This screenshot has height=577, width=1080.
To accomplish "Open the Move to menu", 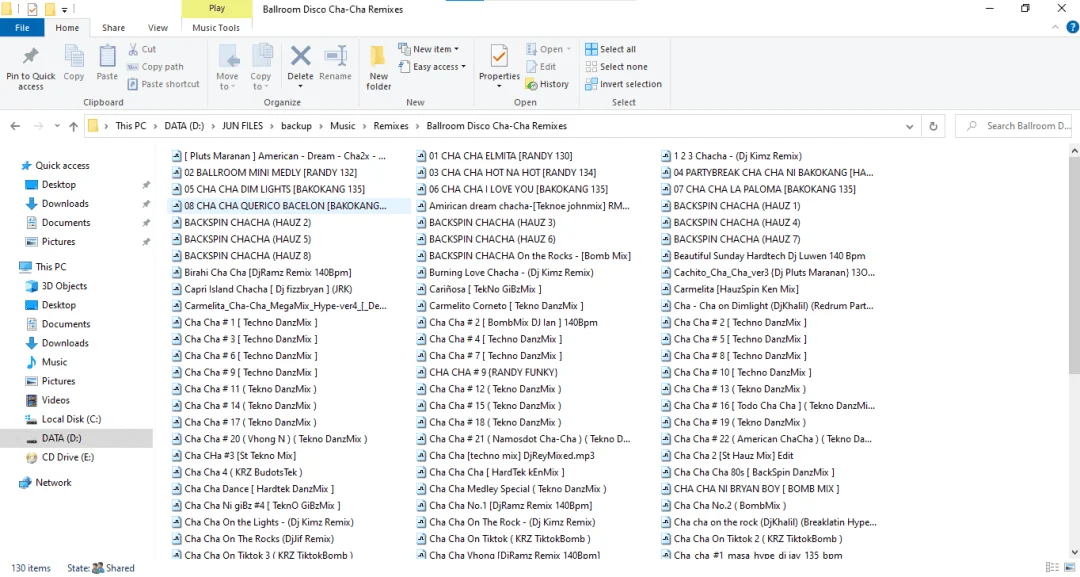I will [227, 67].
